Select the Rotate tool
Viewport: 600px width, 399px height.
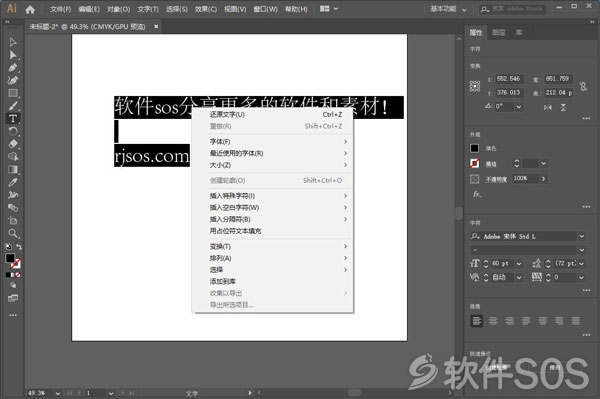pyautogui.click(x=13, y=131)
